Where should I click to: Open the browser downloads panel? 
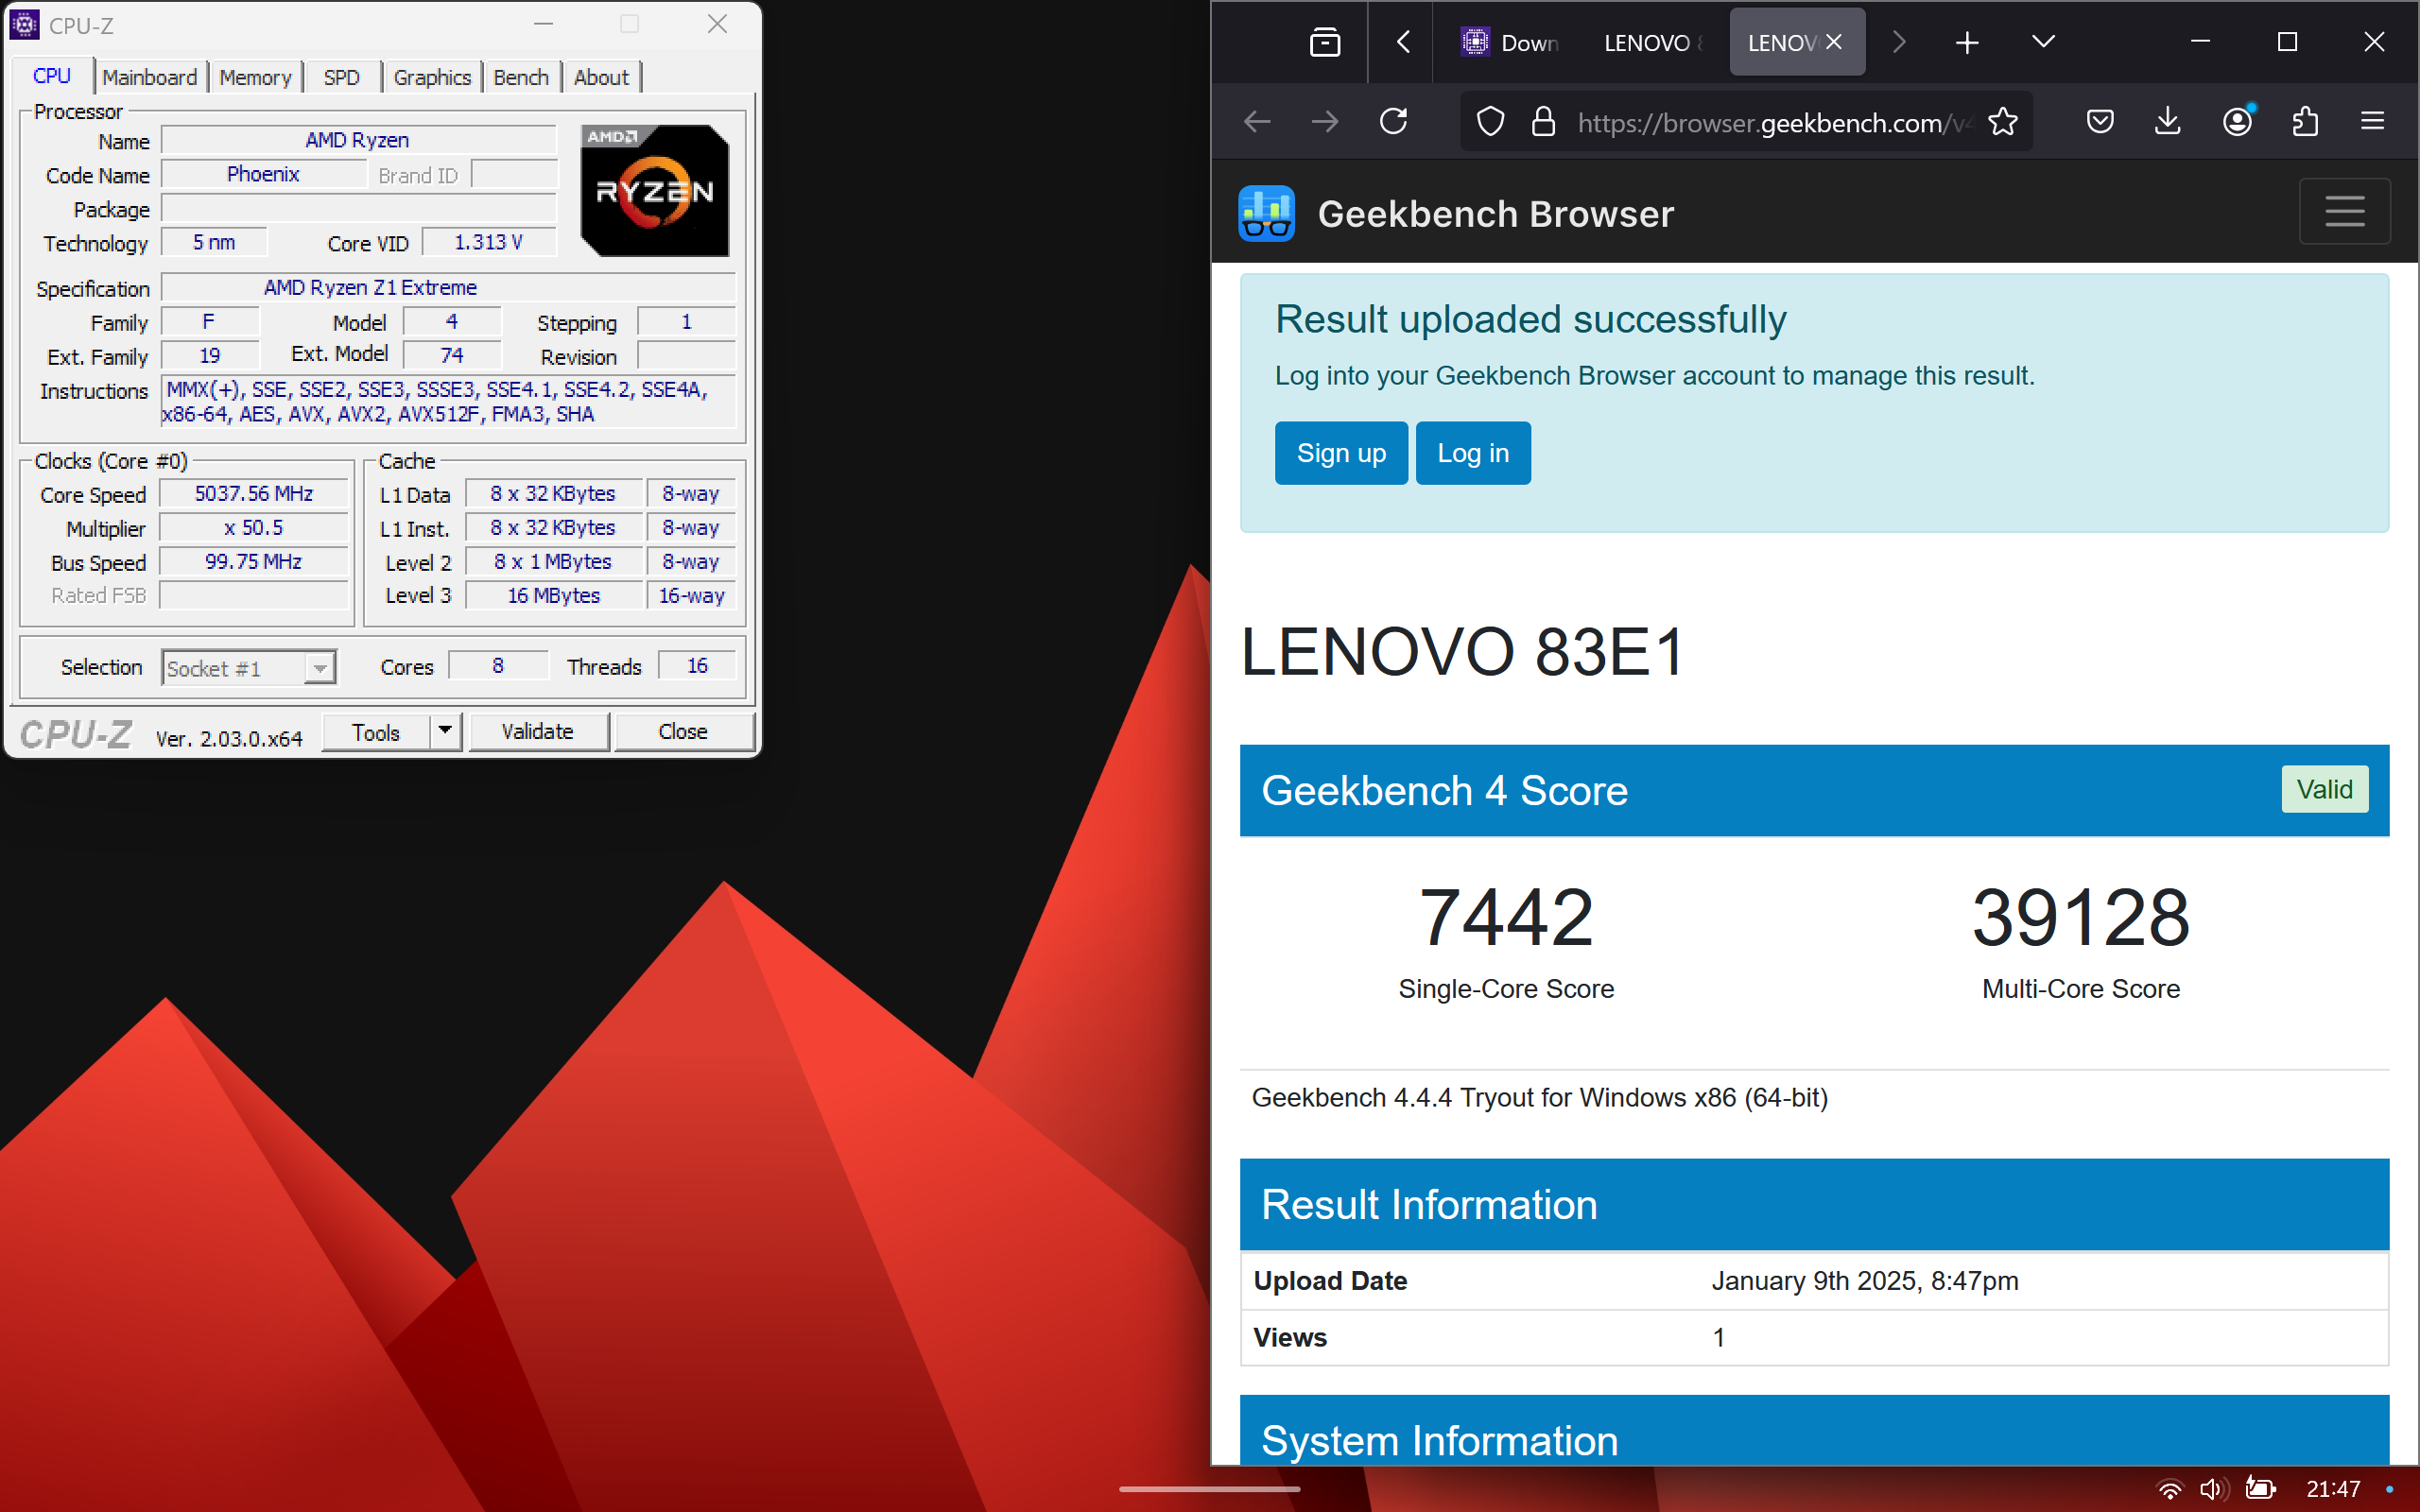click(x=2167, y=122)
